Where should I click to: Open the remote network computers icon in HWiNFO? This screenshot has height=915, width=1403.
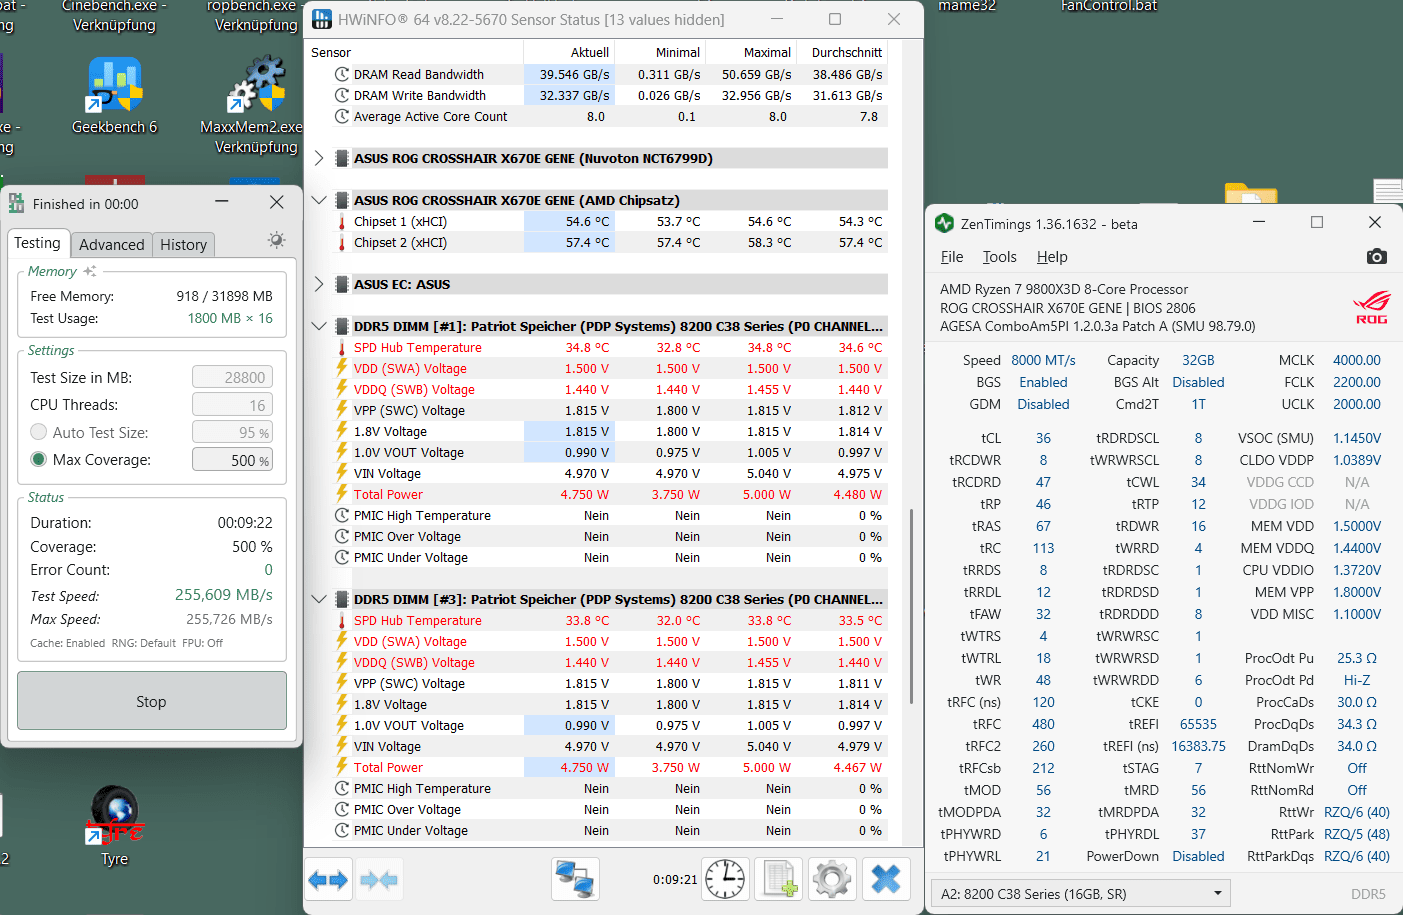click(575, 880)
